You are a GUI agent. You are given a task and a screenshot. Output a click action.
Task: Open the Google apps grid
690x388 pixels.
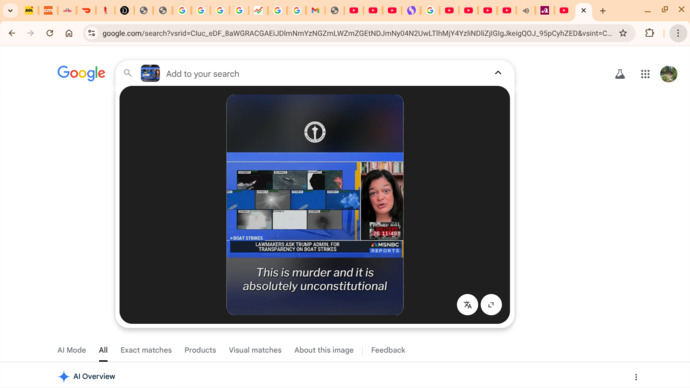[645, 74]
